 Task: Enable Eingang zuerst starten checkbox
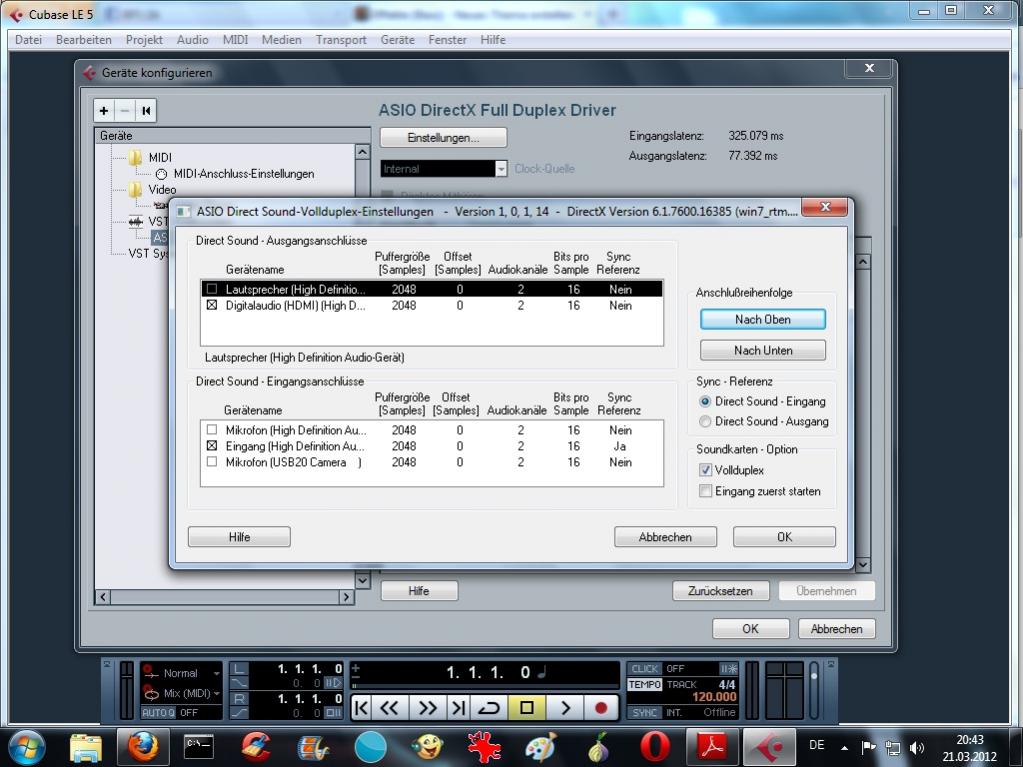tap(705, 490)
